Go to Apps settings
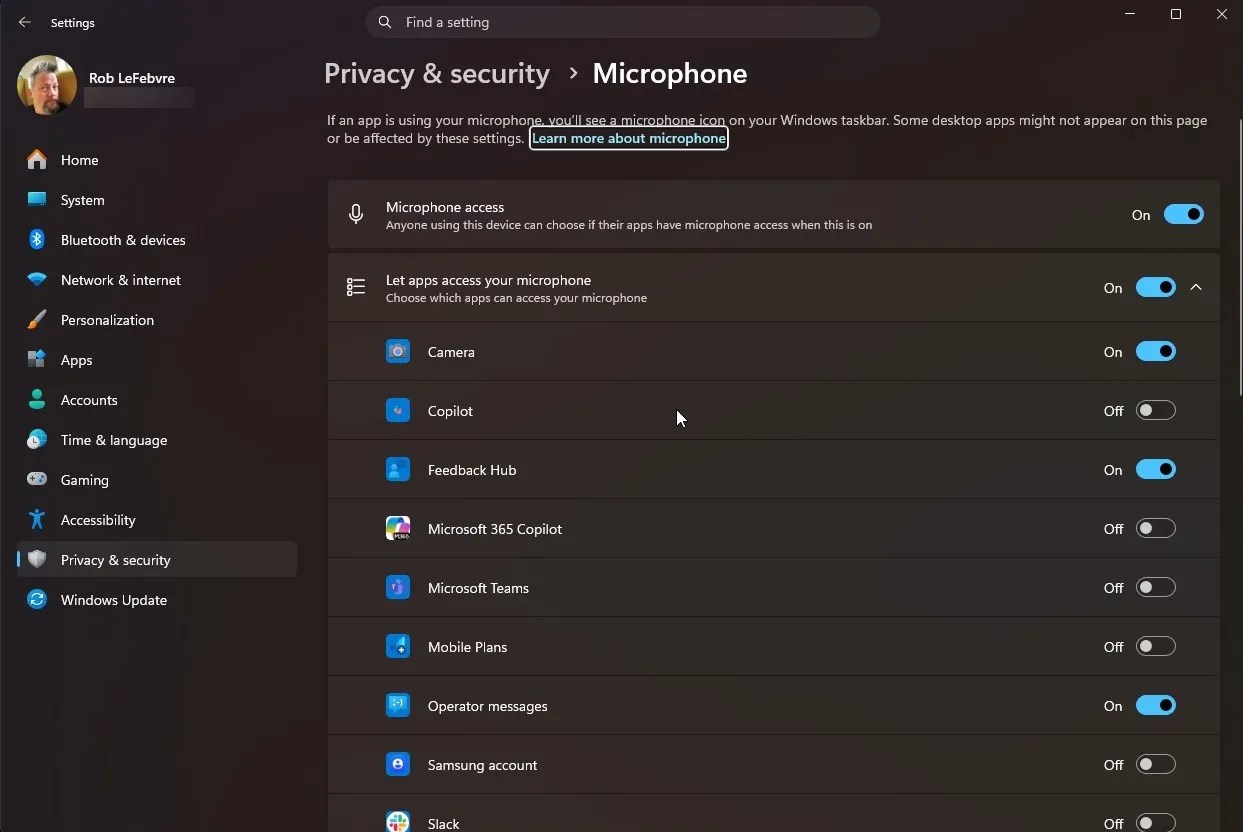 pyautogui.click(x=157, y=360)
